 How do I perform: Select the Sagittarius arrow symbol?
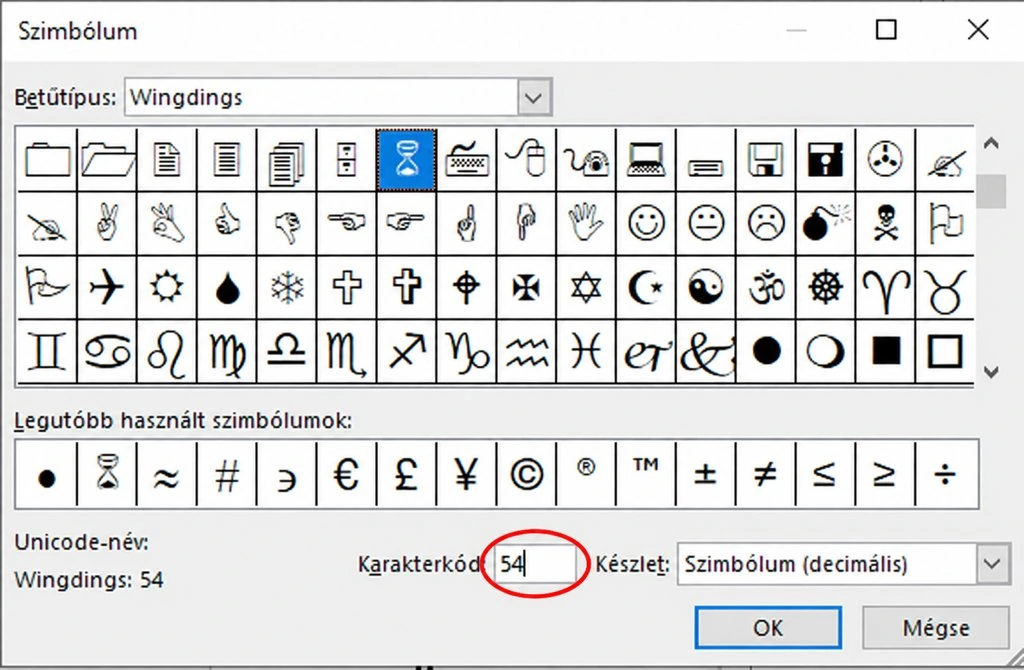pyautogui.click(x=406, y=351)
